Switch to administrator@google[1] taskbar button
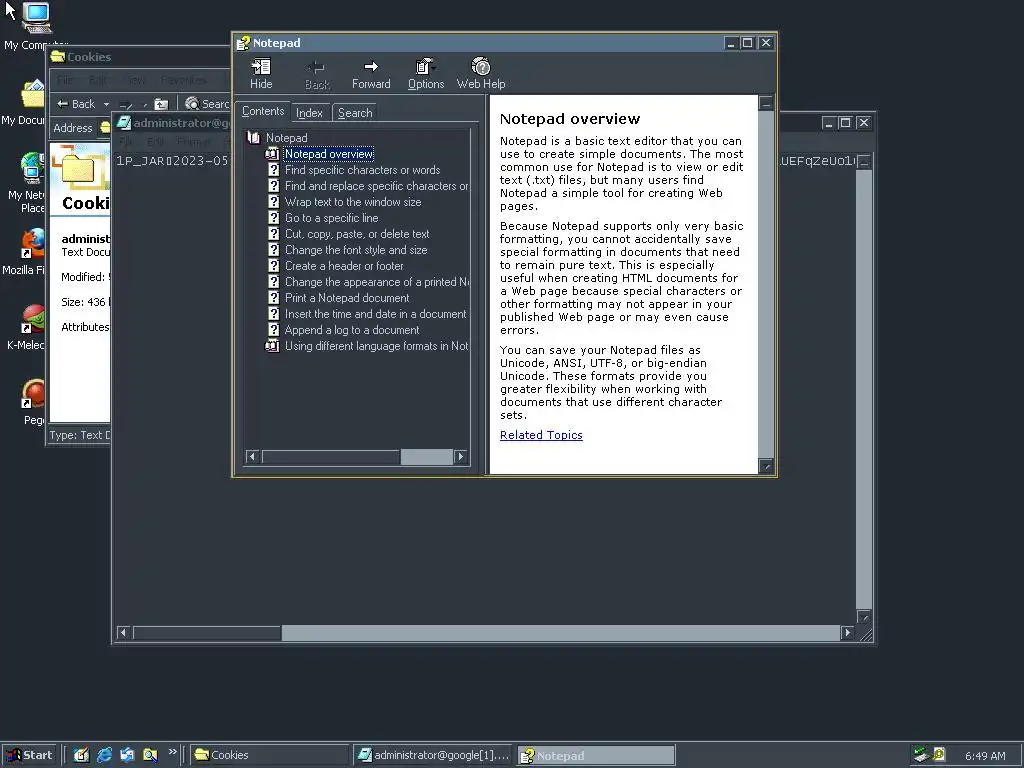1024x768 pixels. coord(434,755)
